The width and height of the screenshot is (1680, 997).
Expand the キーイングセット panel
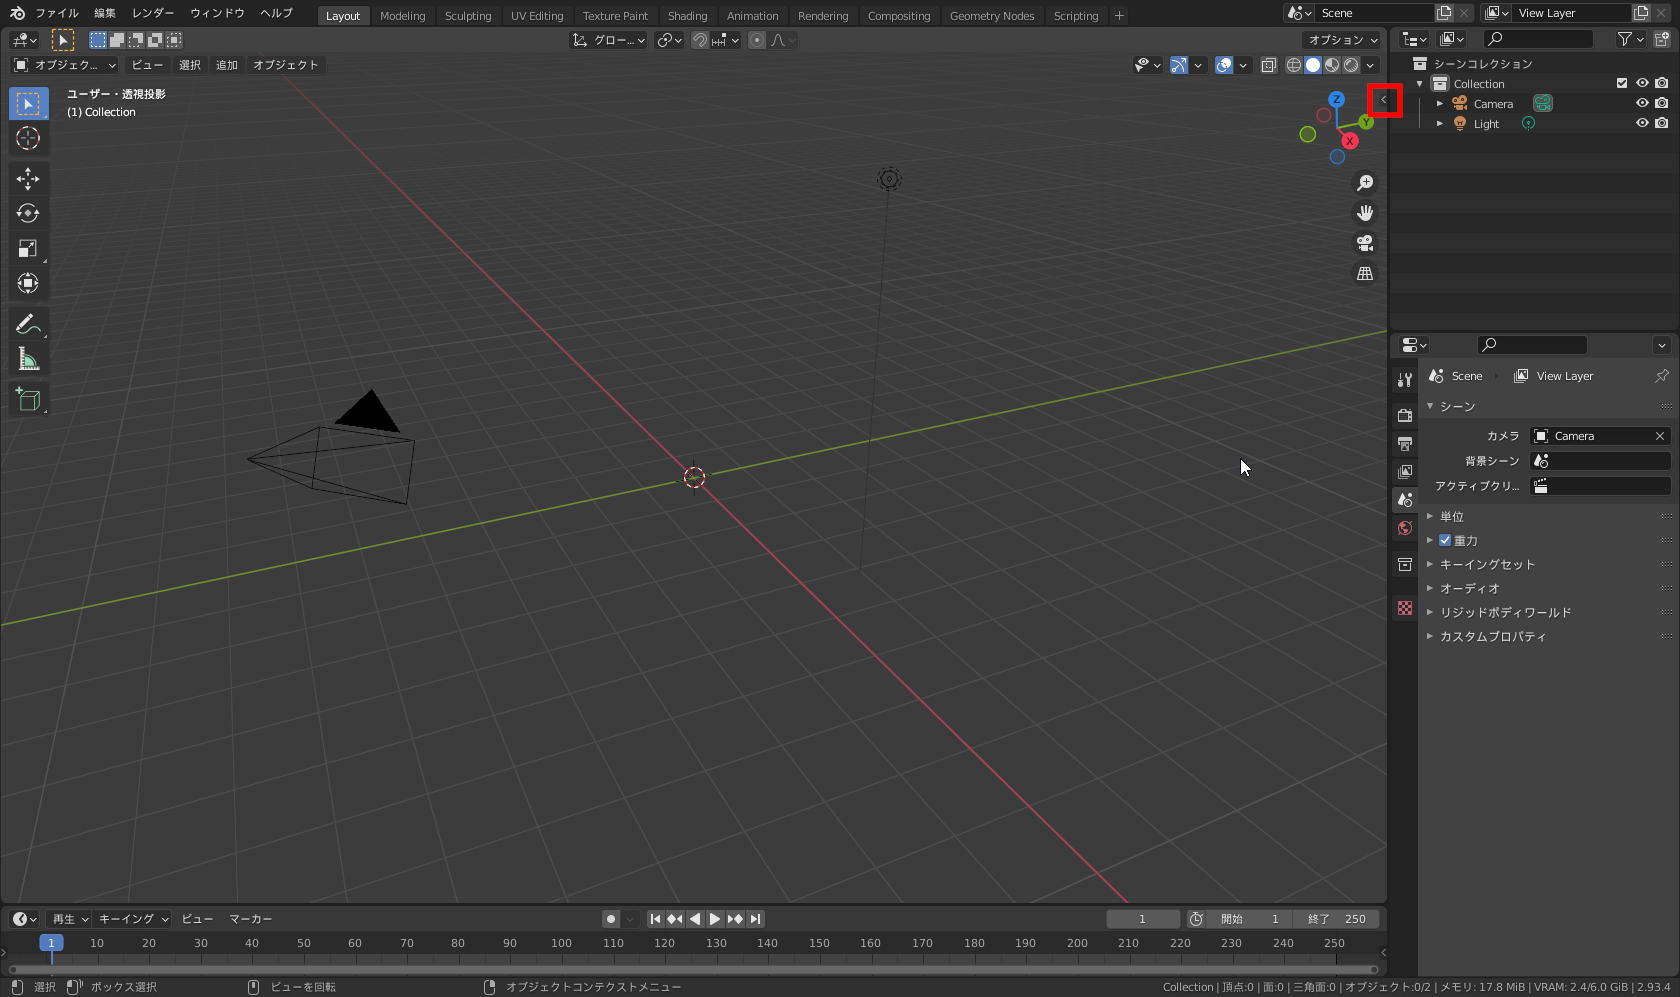[1430, 564]
